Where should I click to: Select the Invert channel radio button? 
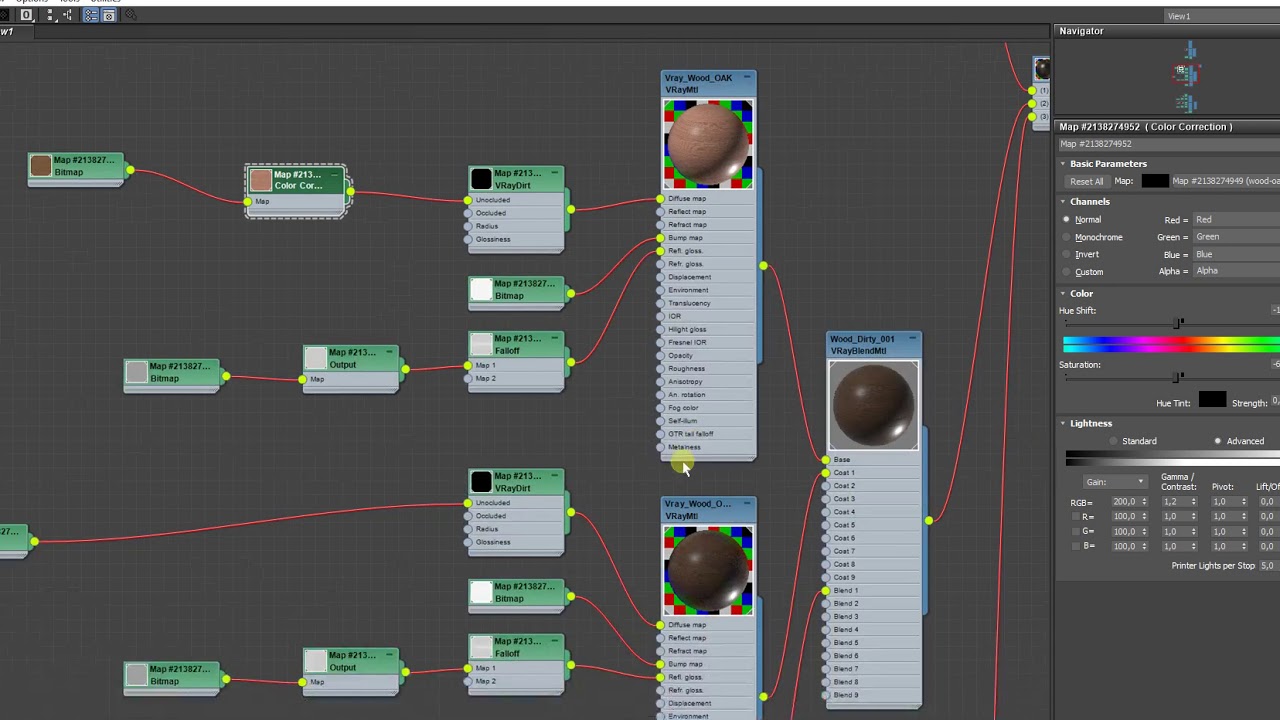tap(1066, 255)
